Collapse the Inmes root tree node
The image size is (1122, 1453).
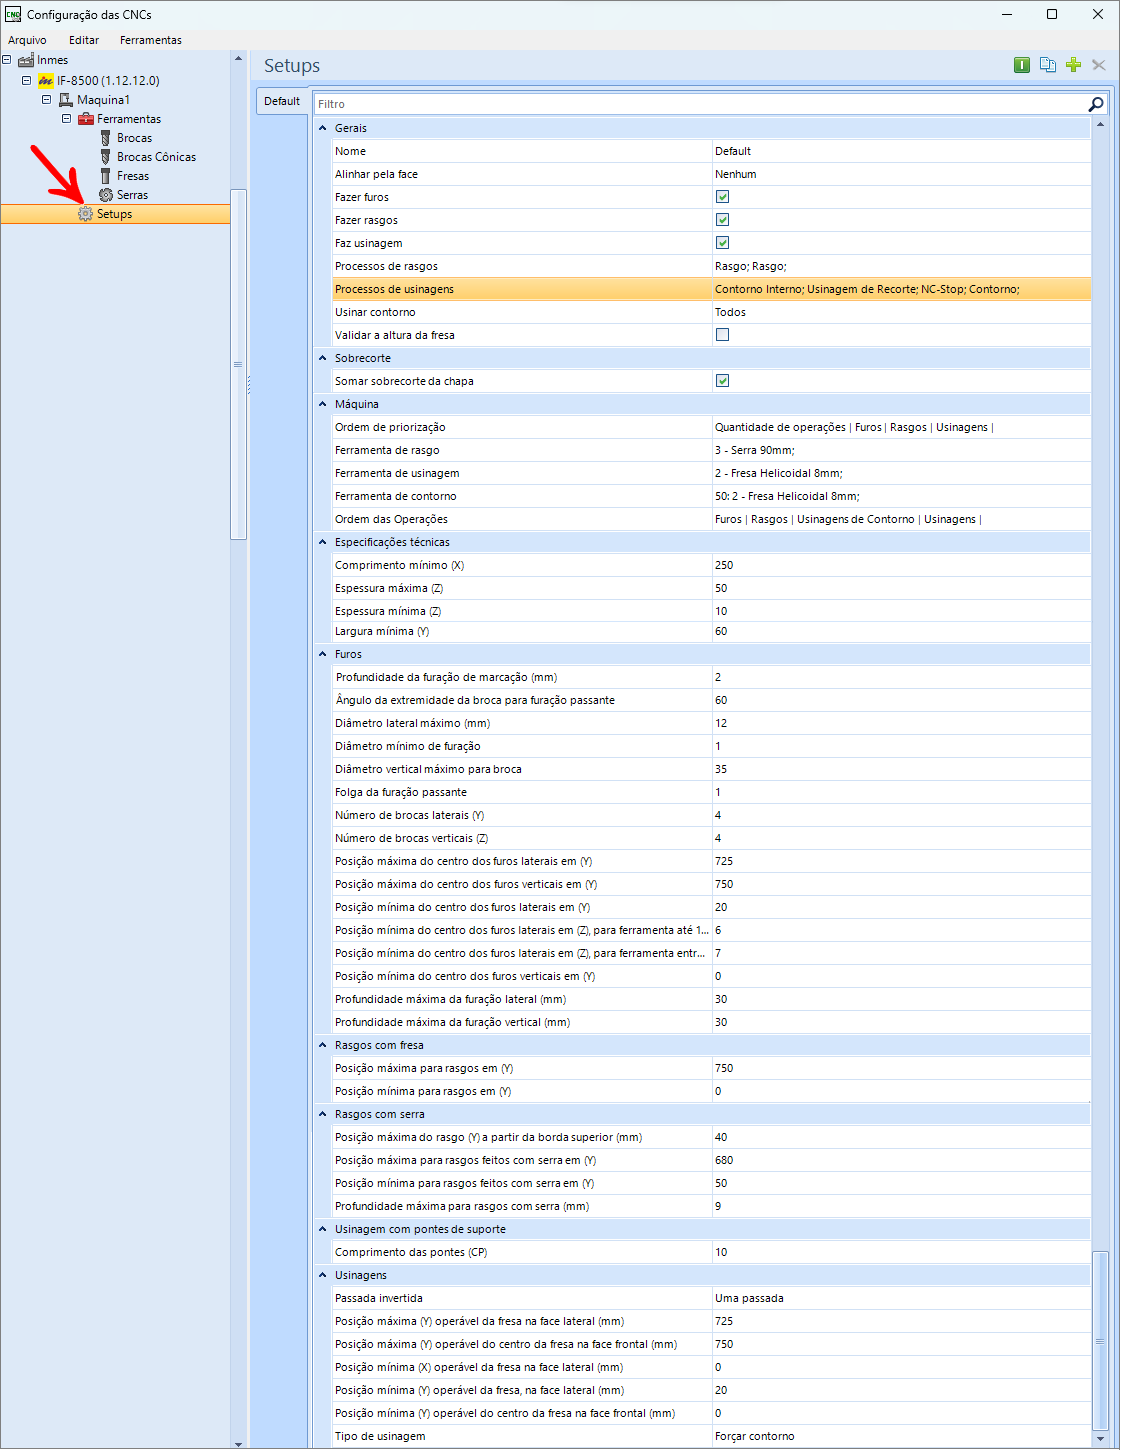7,60
